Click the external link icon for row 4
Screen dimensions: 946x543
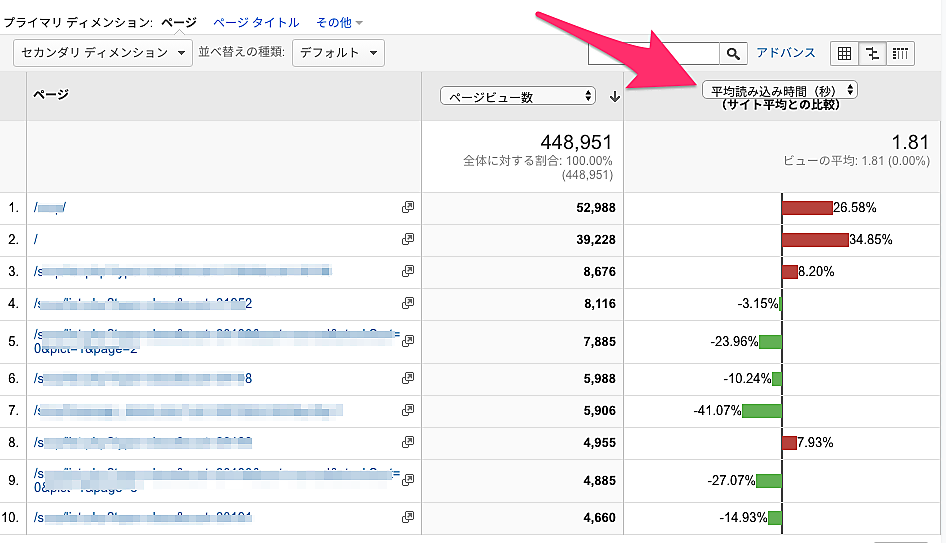407,303
